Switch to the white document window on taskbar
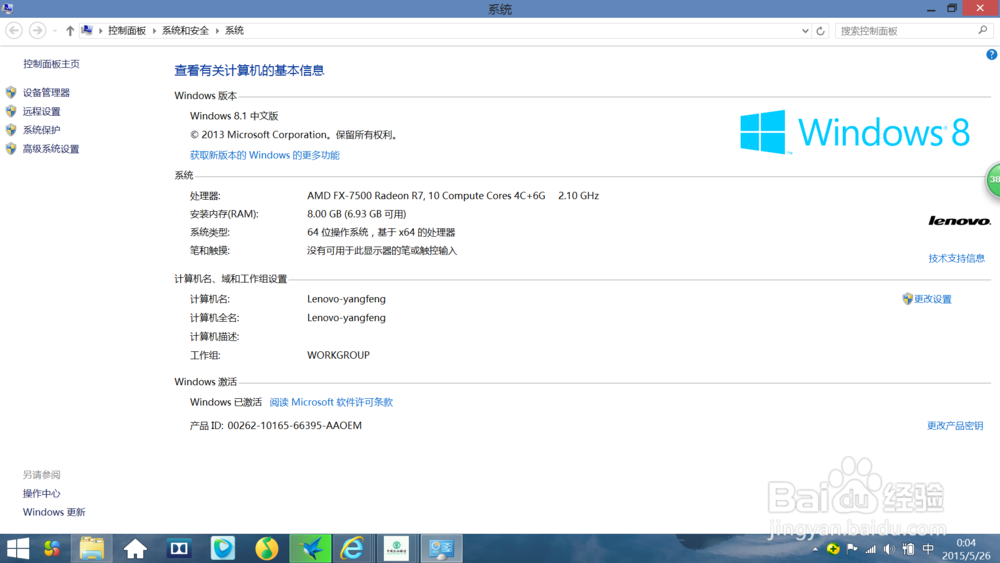Screen dimensions: 1000x563 point(397,548)
